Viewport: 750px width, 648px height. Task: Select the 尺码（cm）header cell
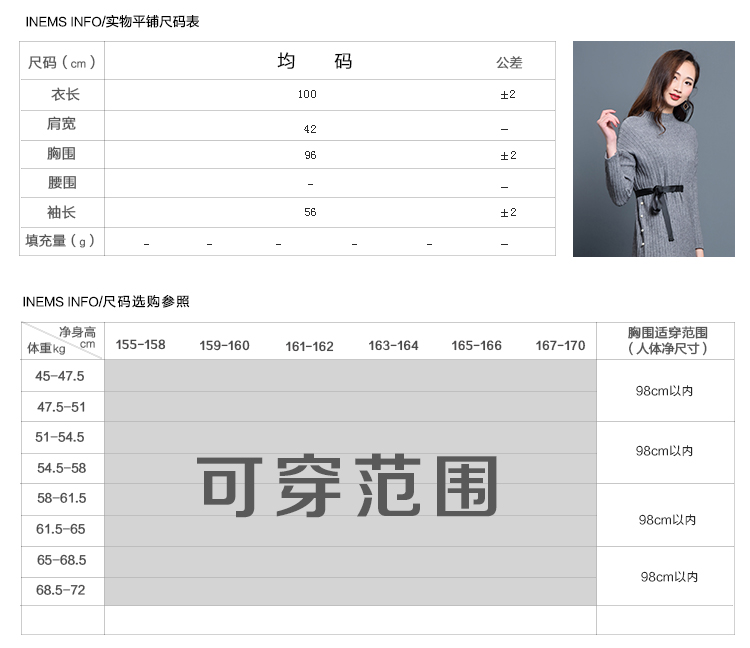tap(62, 62)
